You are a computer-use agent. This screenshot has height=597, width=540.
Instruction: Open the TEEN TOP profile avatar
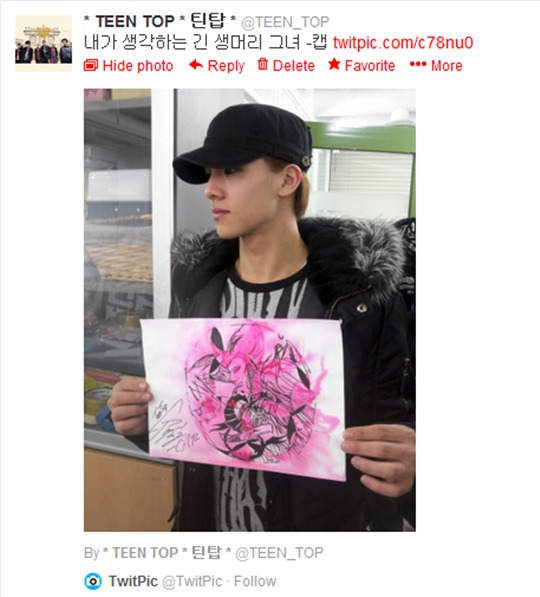43,43
